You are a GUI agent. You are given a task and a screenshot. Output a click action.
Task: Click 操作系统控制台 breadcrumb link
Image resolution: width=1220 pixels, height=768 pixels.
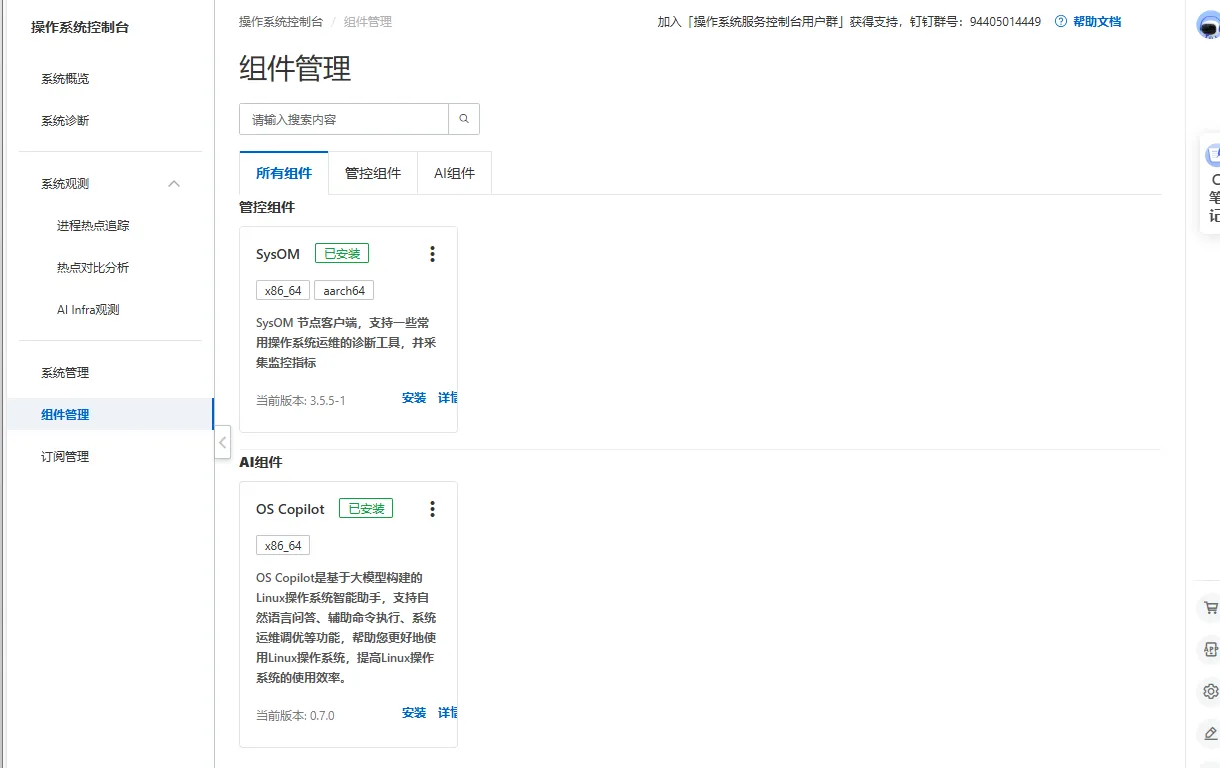281,21
